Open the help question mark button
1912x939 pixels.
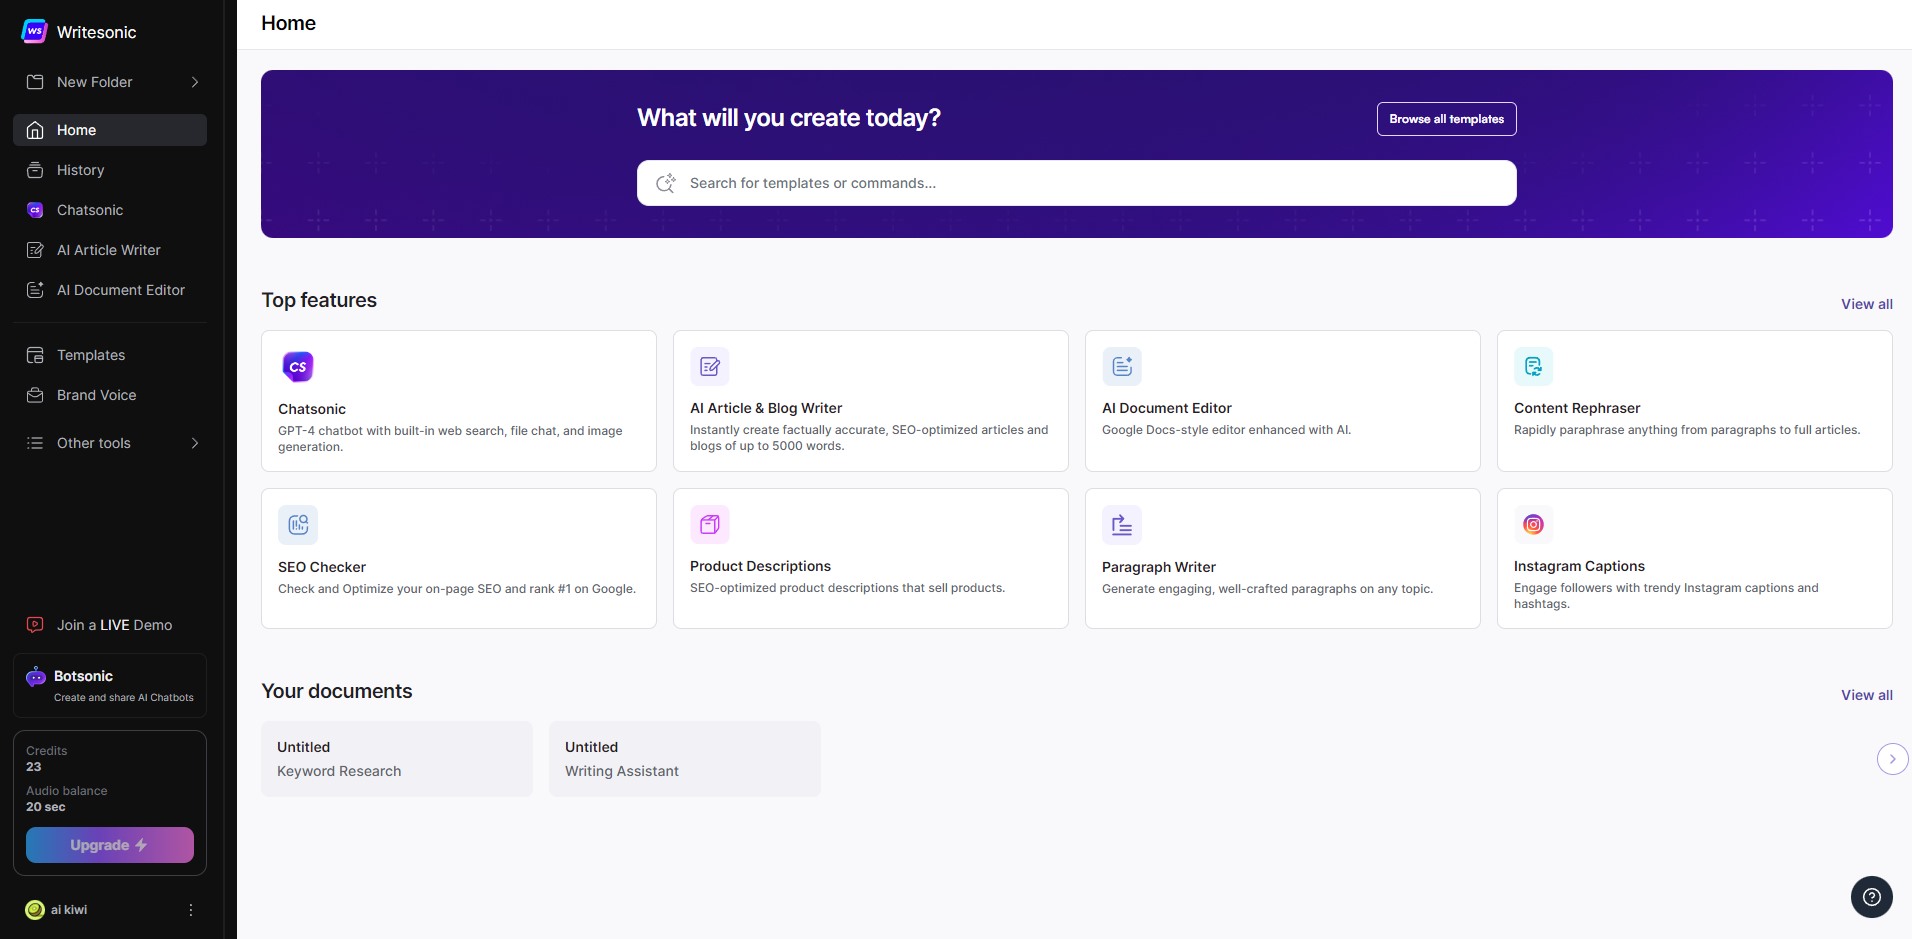[x=1872, y=897]
